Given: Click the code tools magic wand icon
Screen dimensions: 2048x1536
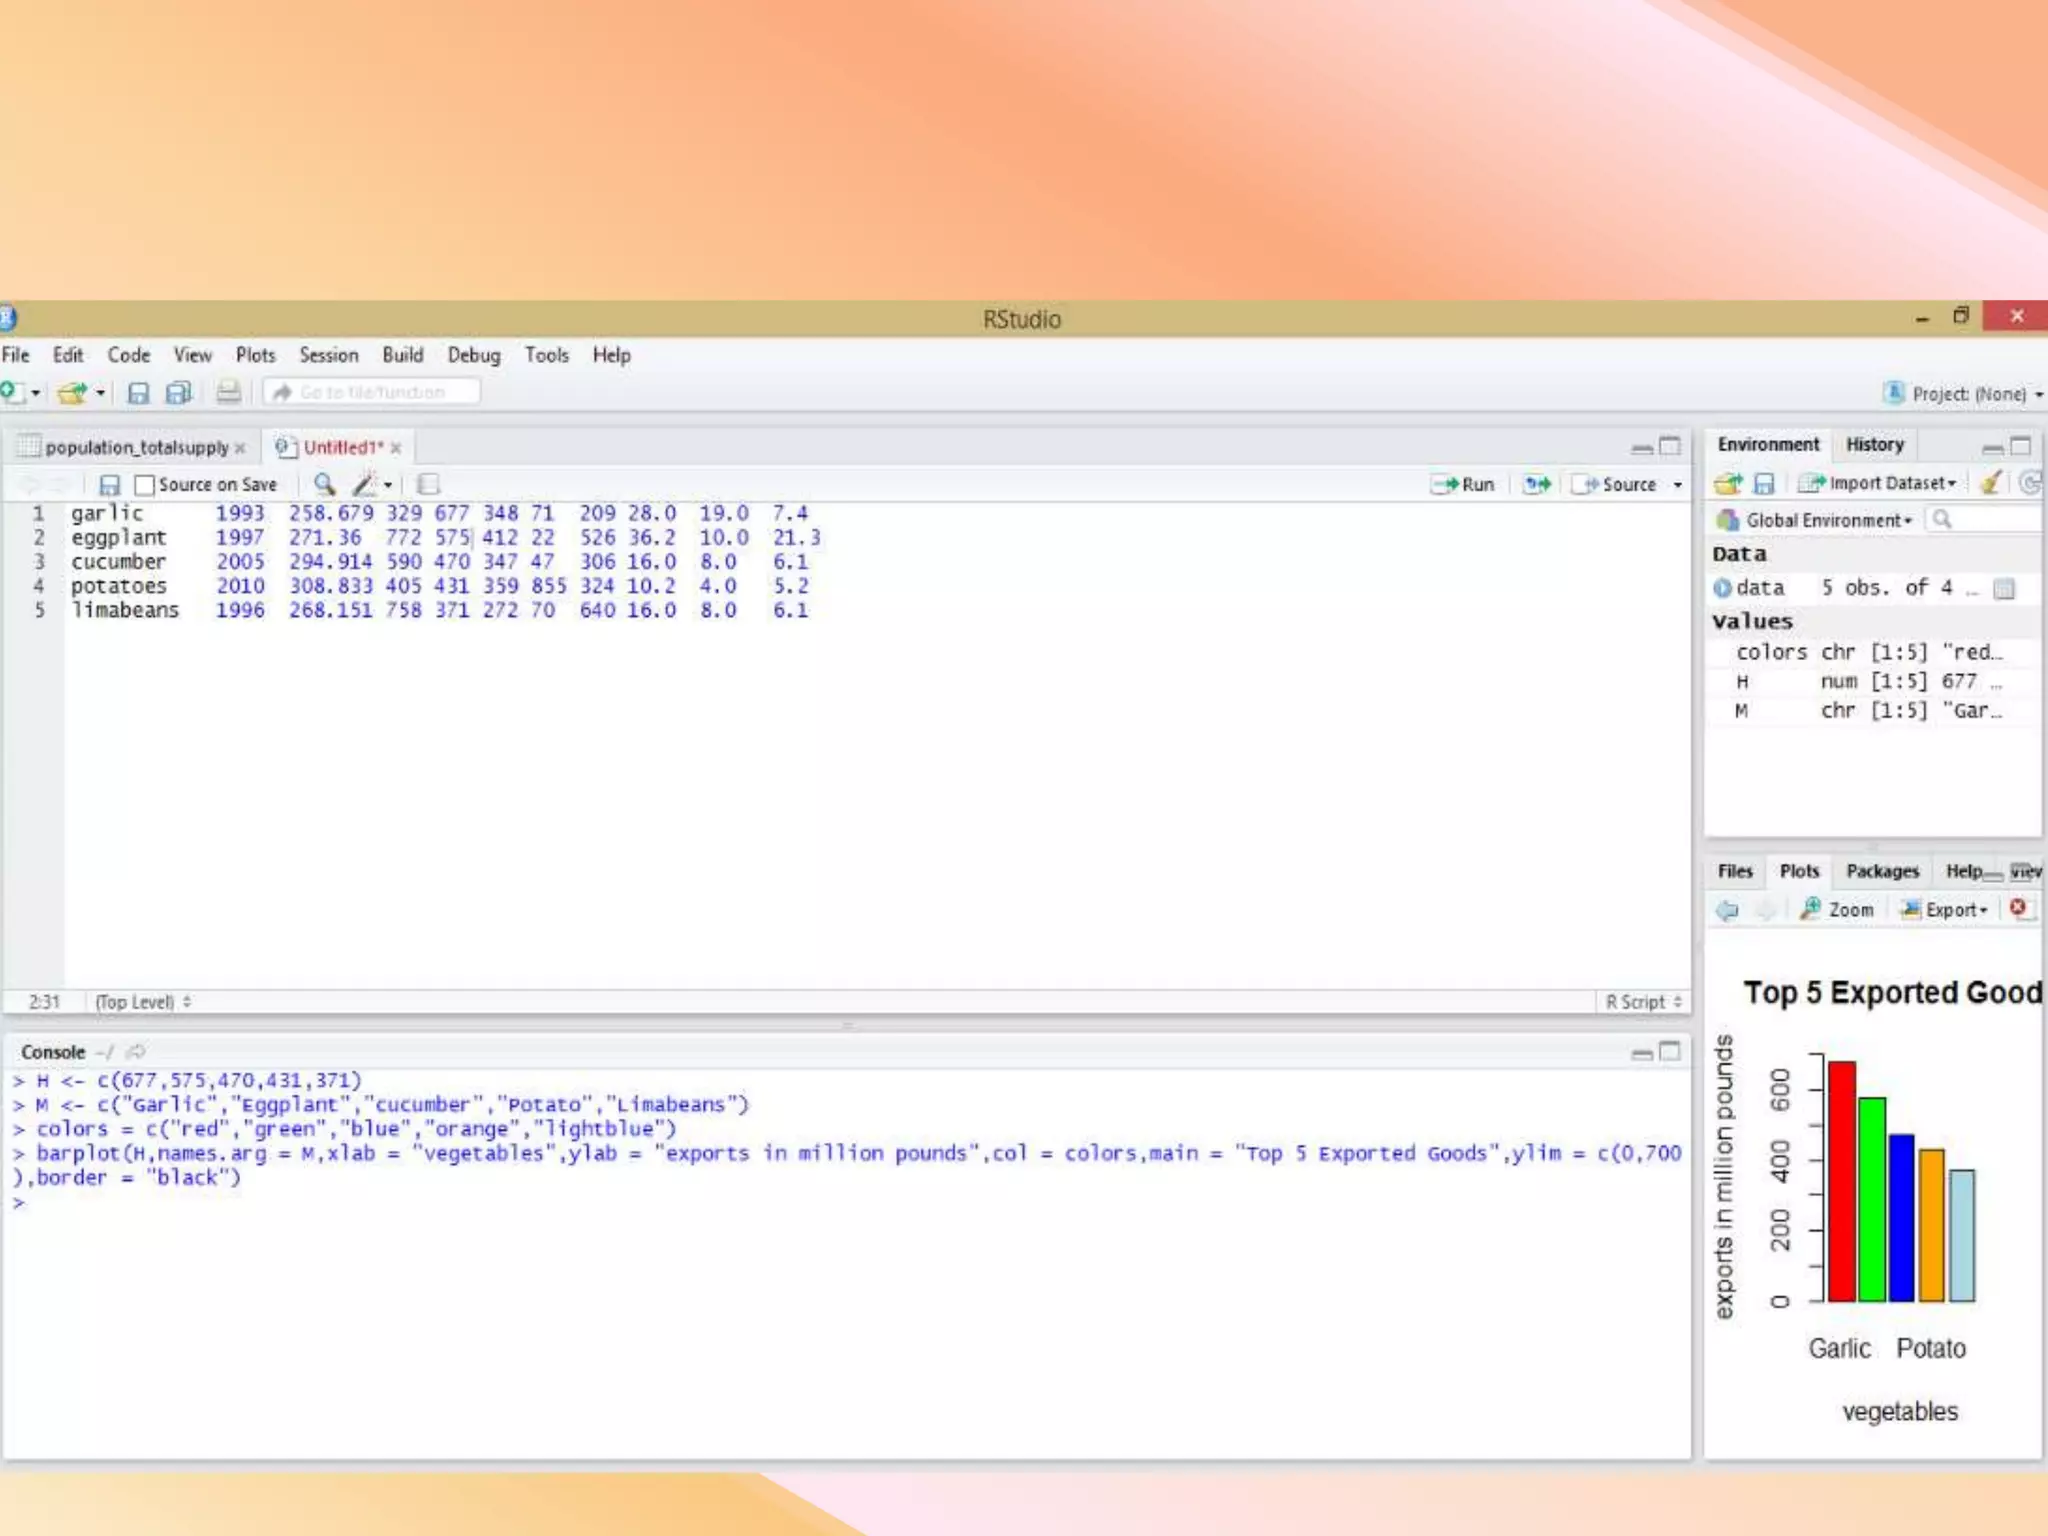Looking at the screenshot, I should point(365,485).
